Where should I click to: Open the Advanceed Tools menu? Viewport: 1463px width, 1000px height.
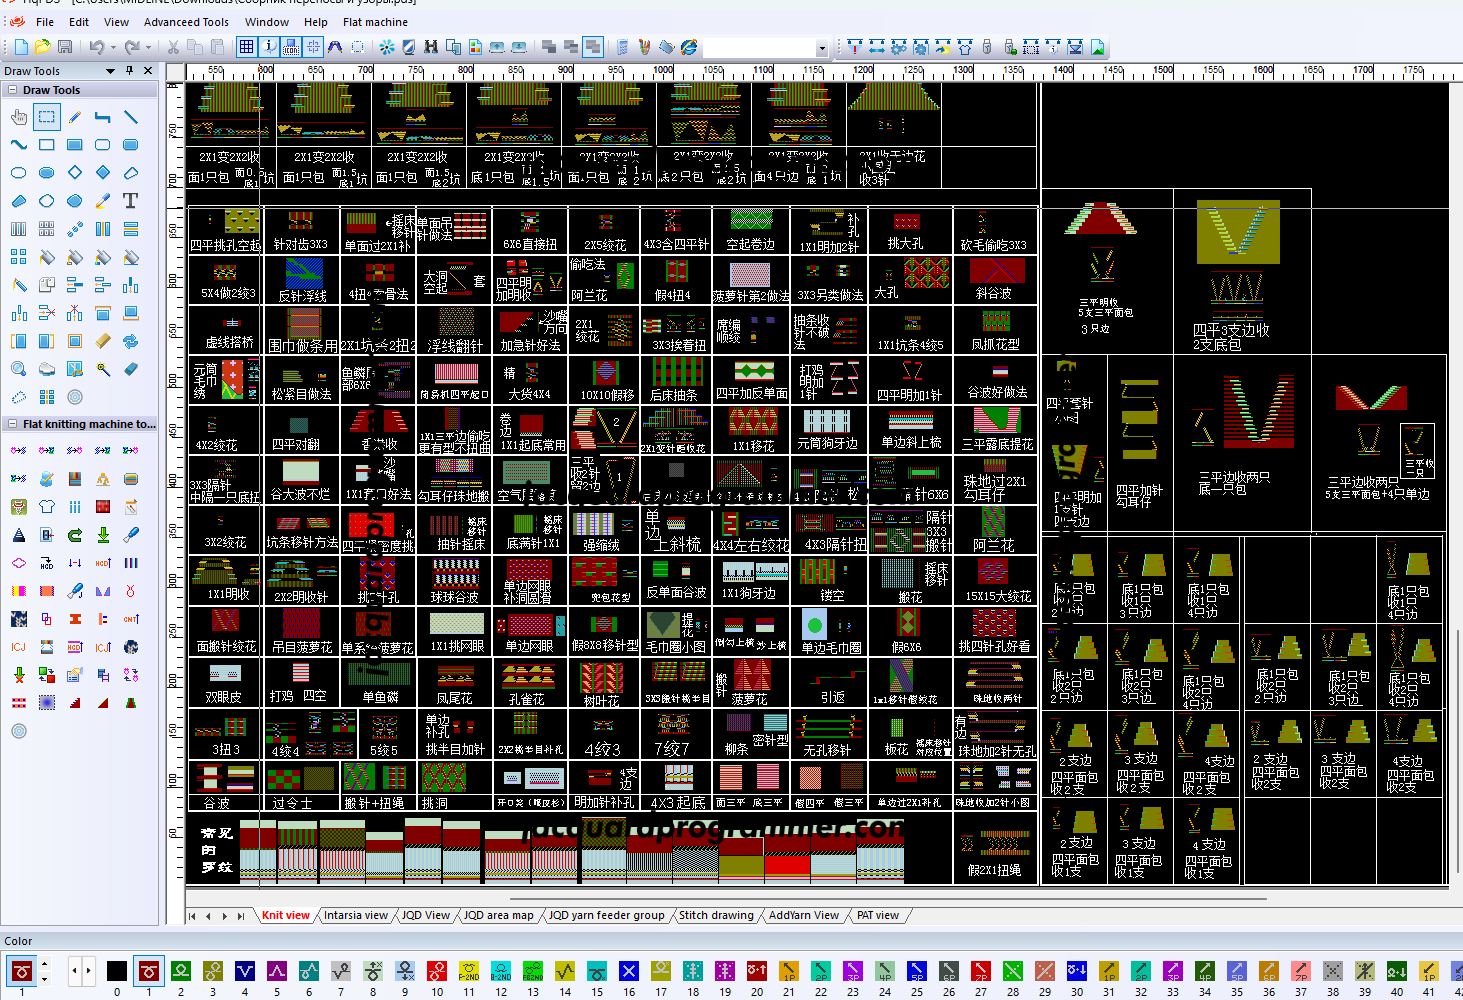pyautogui.click(x=186, y=22)
